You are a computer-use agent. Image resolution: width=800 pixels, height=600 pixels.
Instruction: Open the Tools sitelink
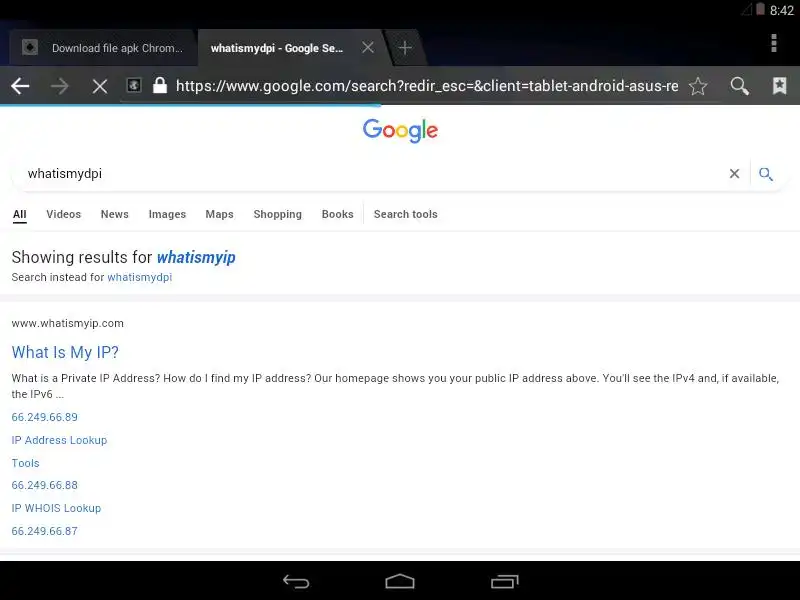26,463
